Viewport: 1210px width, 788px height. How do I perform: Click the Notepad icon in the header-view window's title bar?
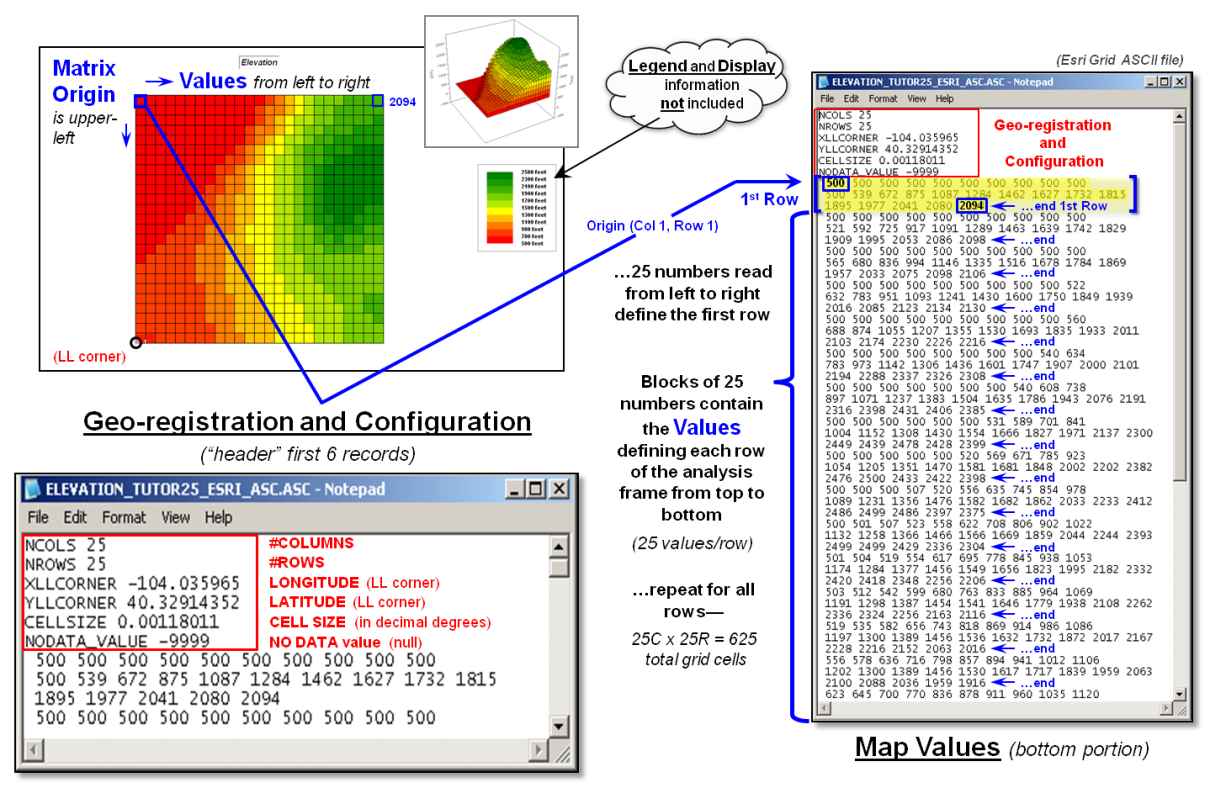(34, 490)
